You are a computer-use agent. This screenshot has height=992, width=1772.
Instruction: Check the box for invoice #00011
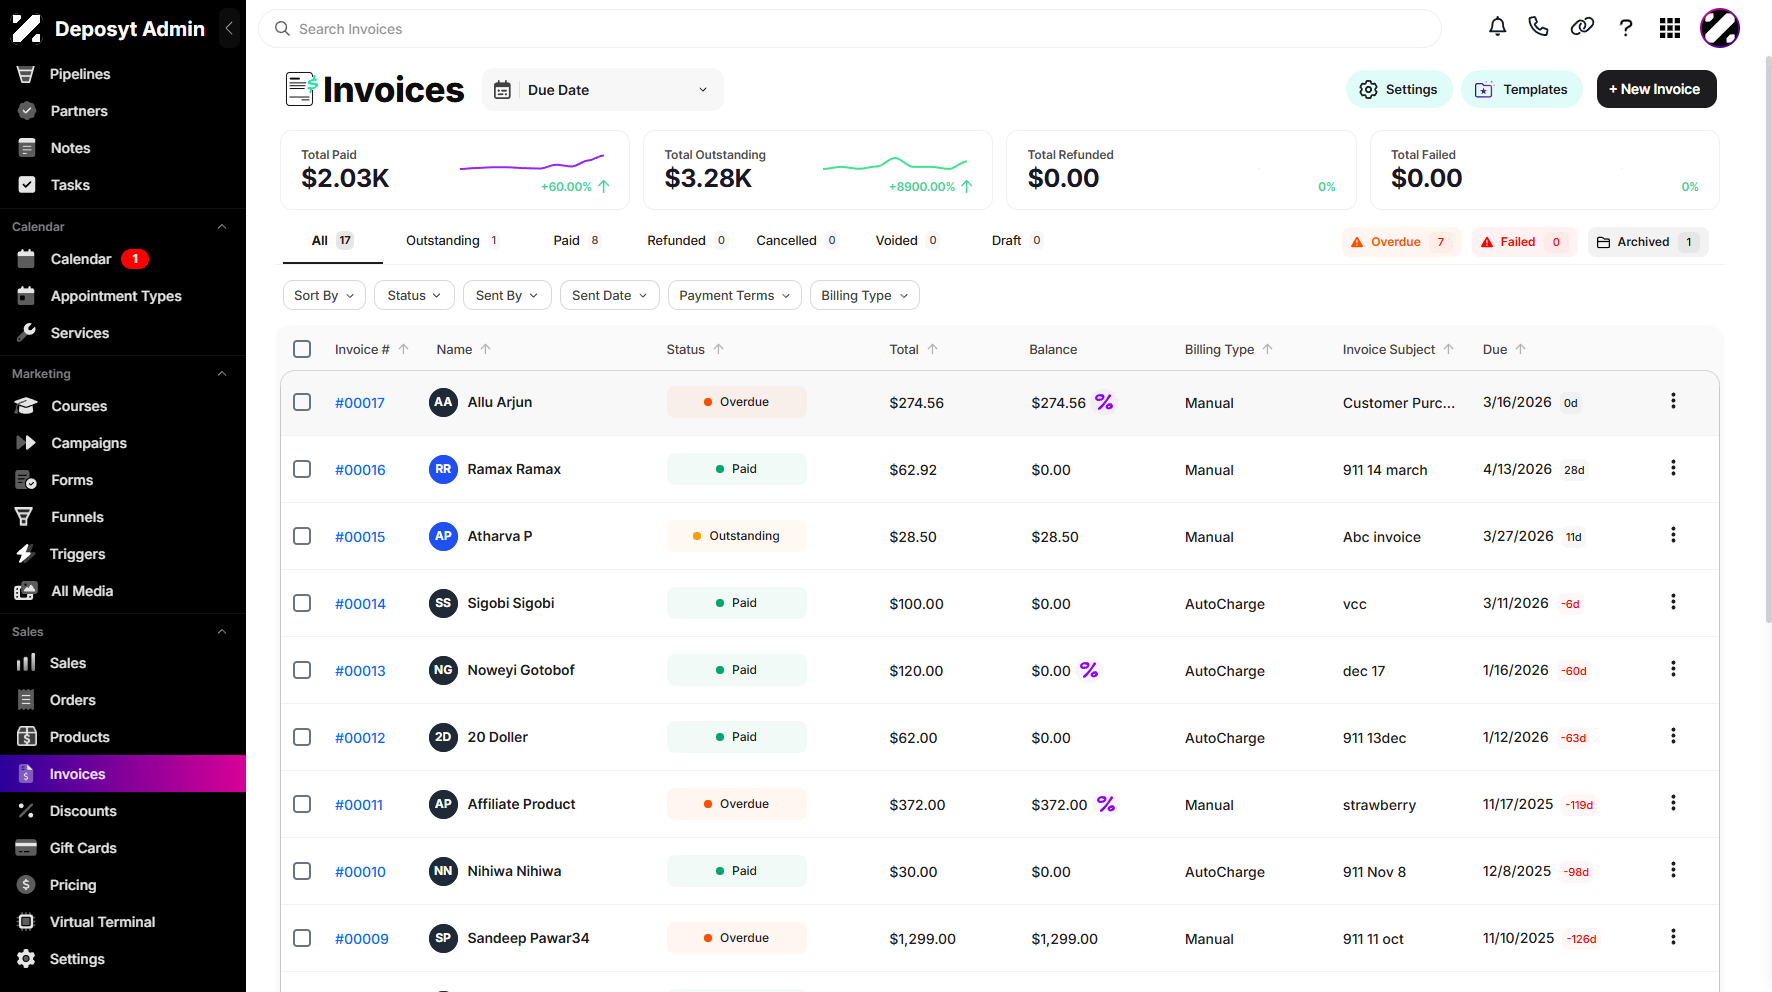302,804
